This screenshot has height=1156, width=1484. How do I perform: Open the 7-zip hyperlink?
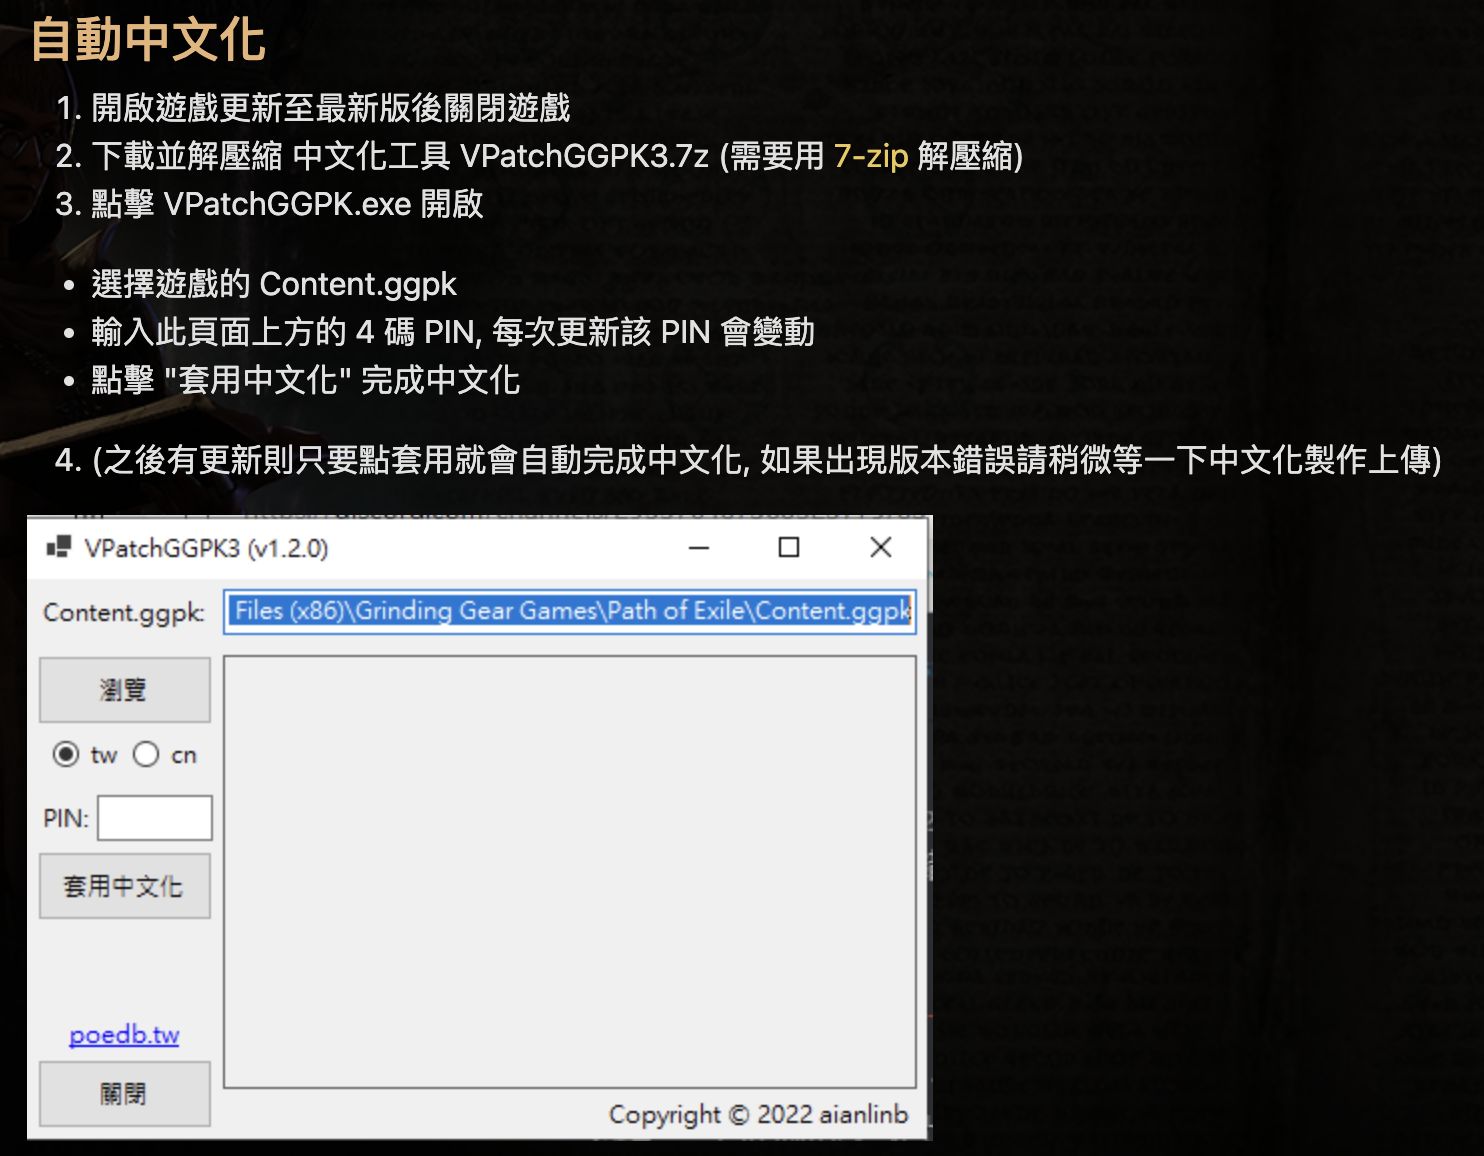coord(870,157)
